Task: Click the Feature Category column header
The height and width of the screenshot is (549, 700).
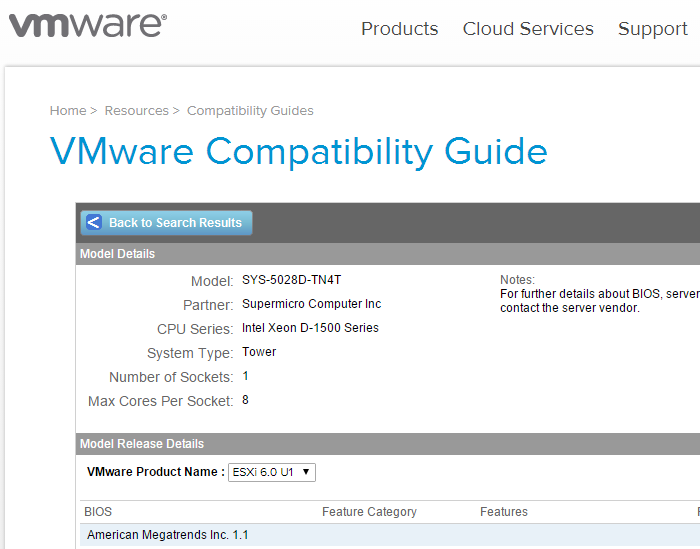Action: click(369, 512)
